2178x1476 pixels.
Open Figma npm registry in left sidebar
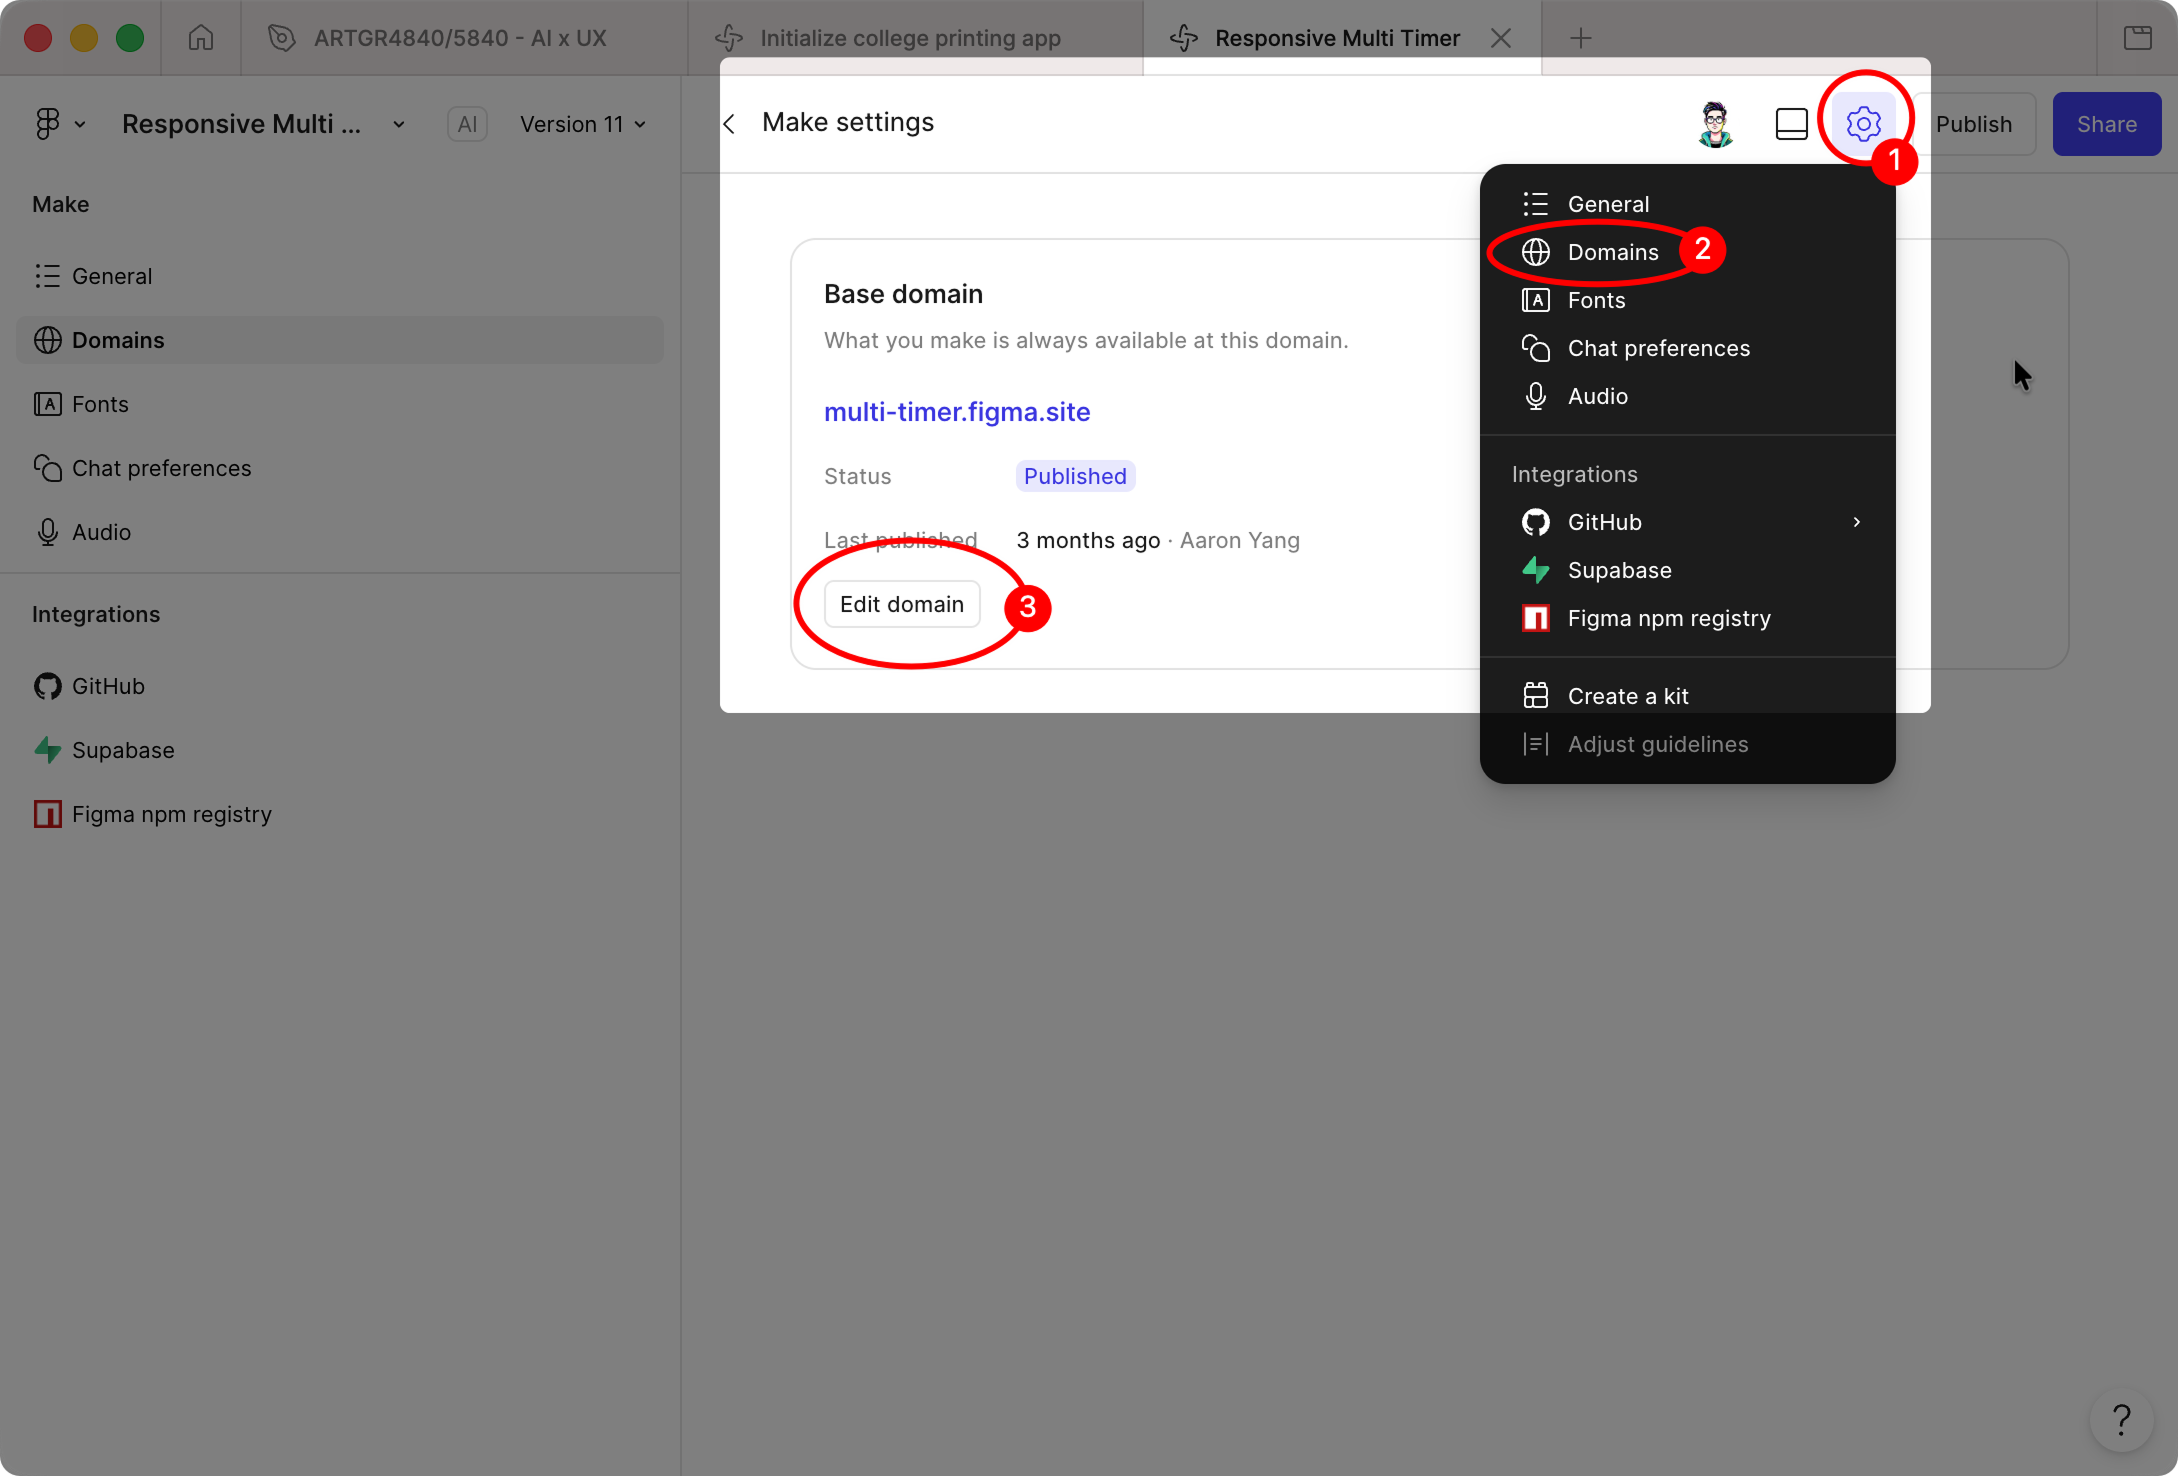[x=340, y=814]
